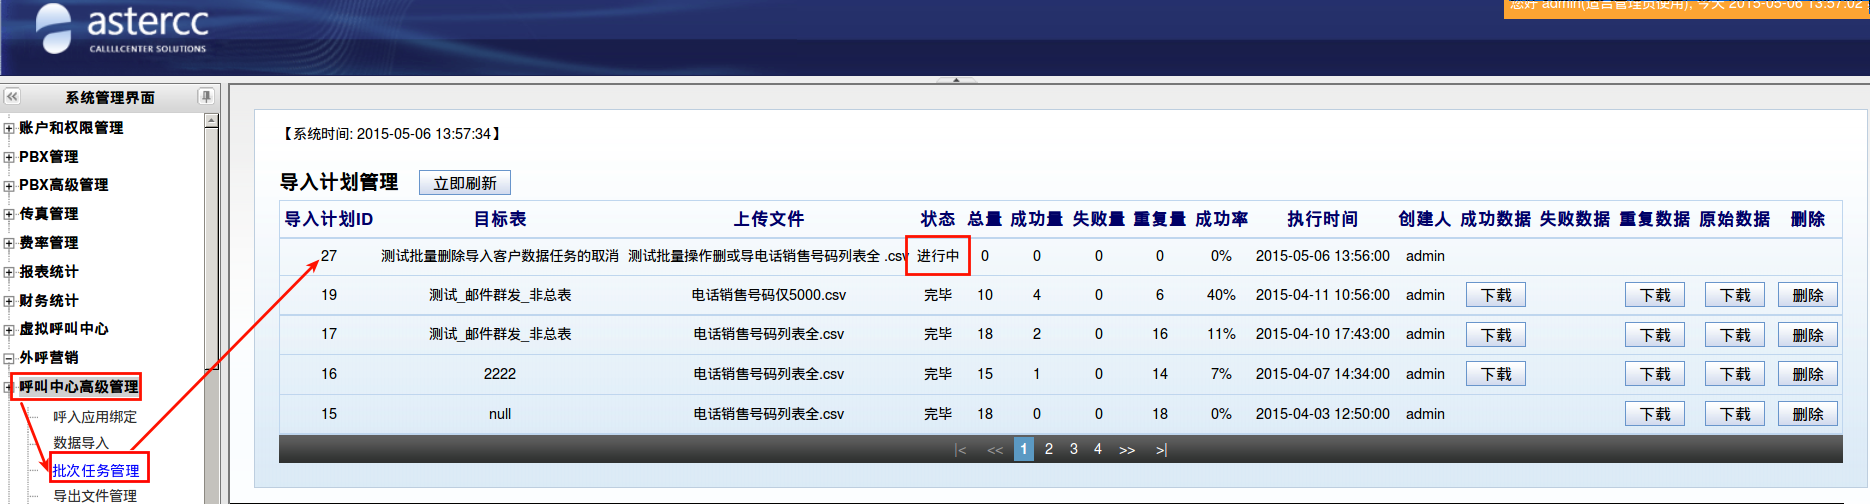1870x504 pixels.
Task: Collapse the 外呼营销 tree node
Action: pyautogui.click(x=9, y=358)
